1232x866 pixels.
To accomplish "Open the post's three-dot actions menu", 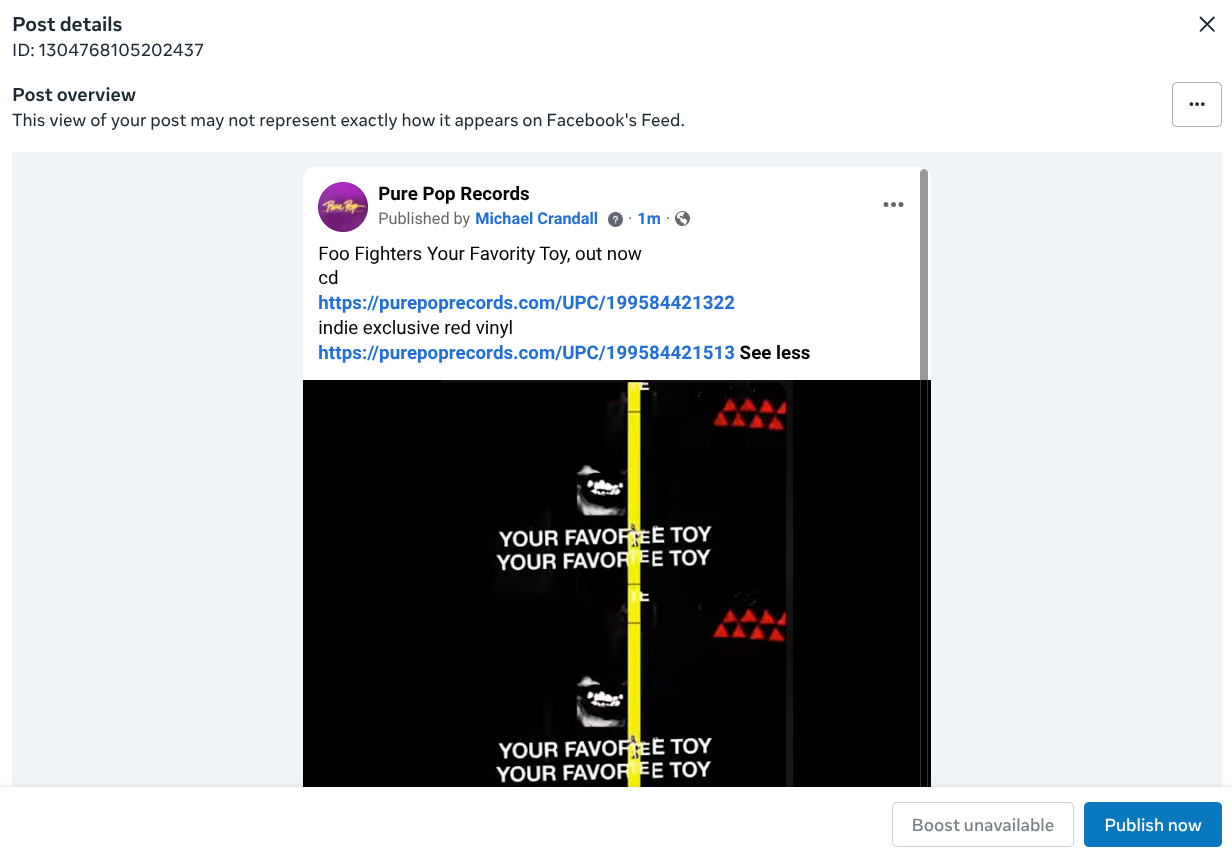I will [x=893, y=205].
